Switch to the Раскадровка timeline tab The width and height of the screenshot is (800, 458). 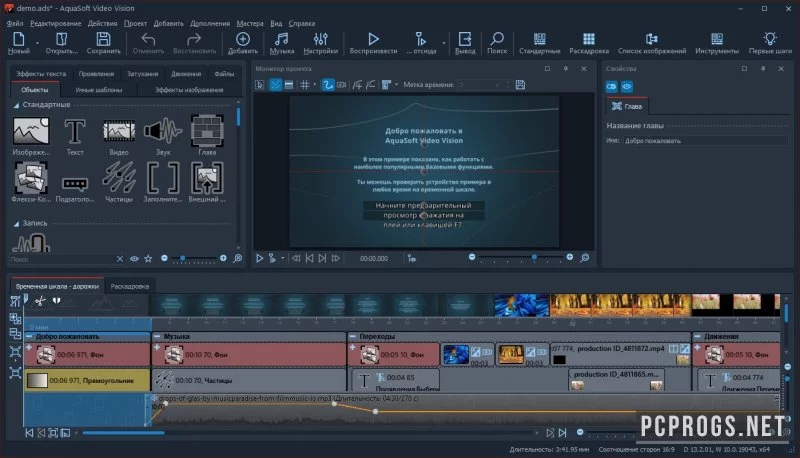pos(130,287)
